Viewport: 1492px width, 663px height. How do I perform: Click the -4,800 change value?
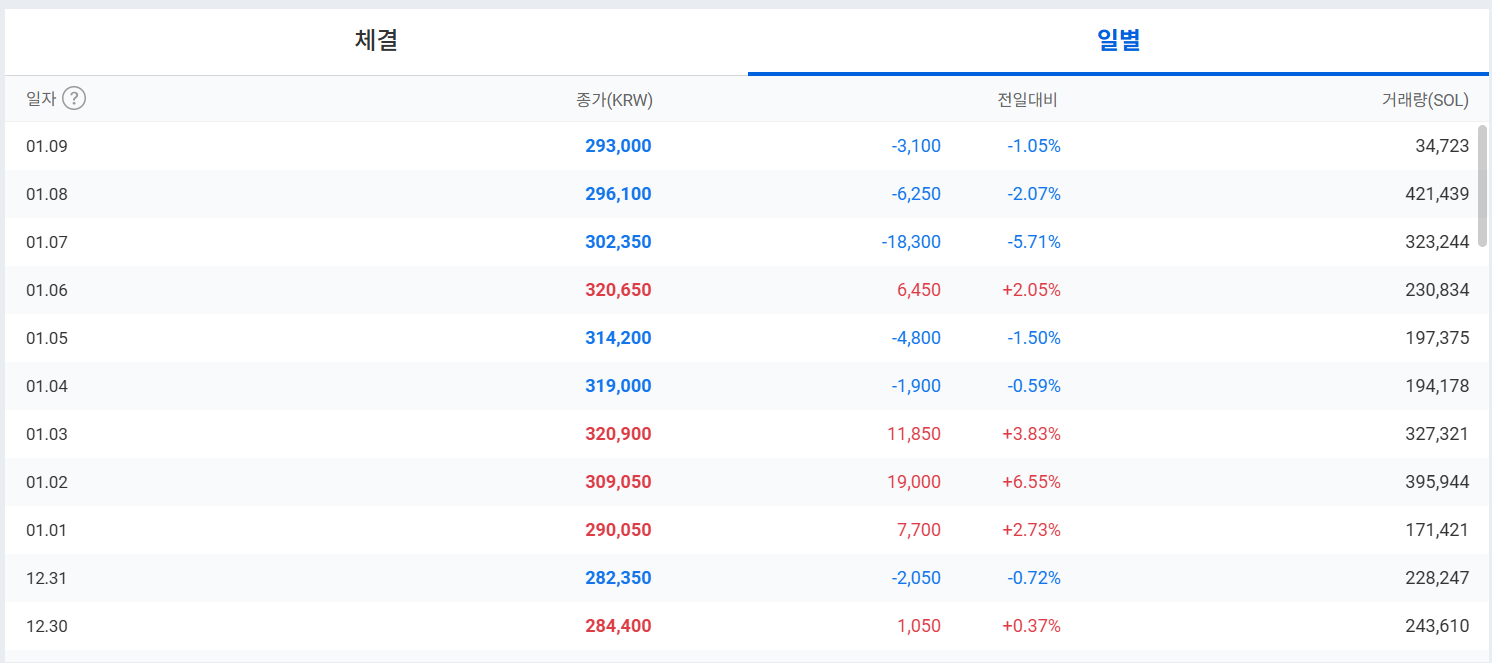click(x=916, y=338)
